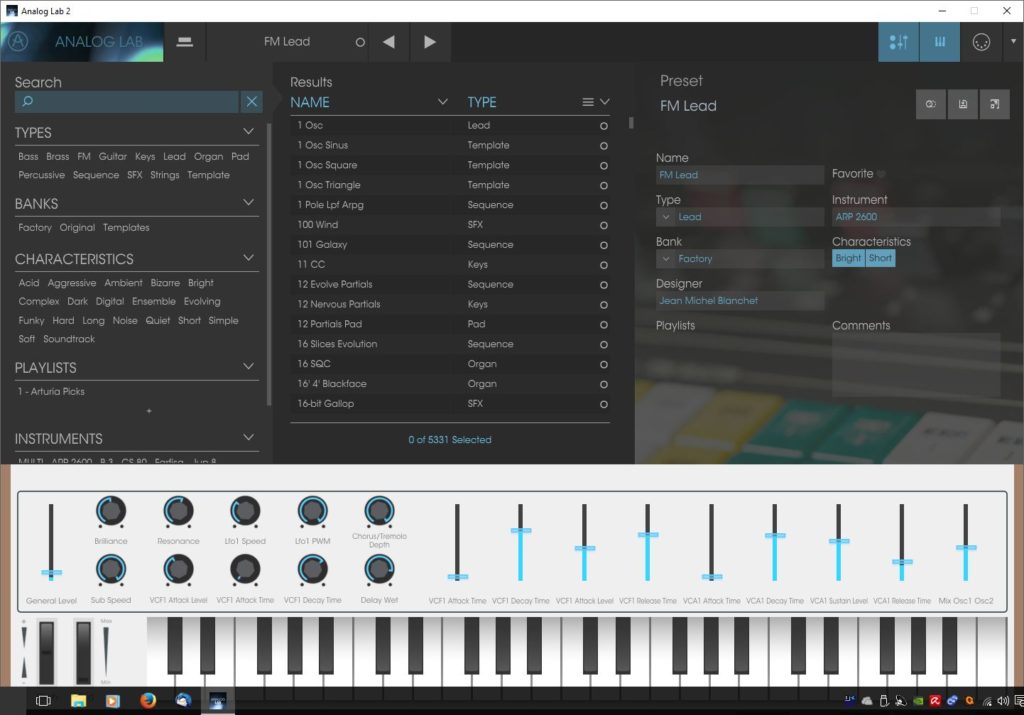Click the Arturia logo icon
The image size is (1024, 715).
point(18,42)
